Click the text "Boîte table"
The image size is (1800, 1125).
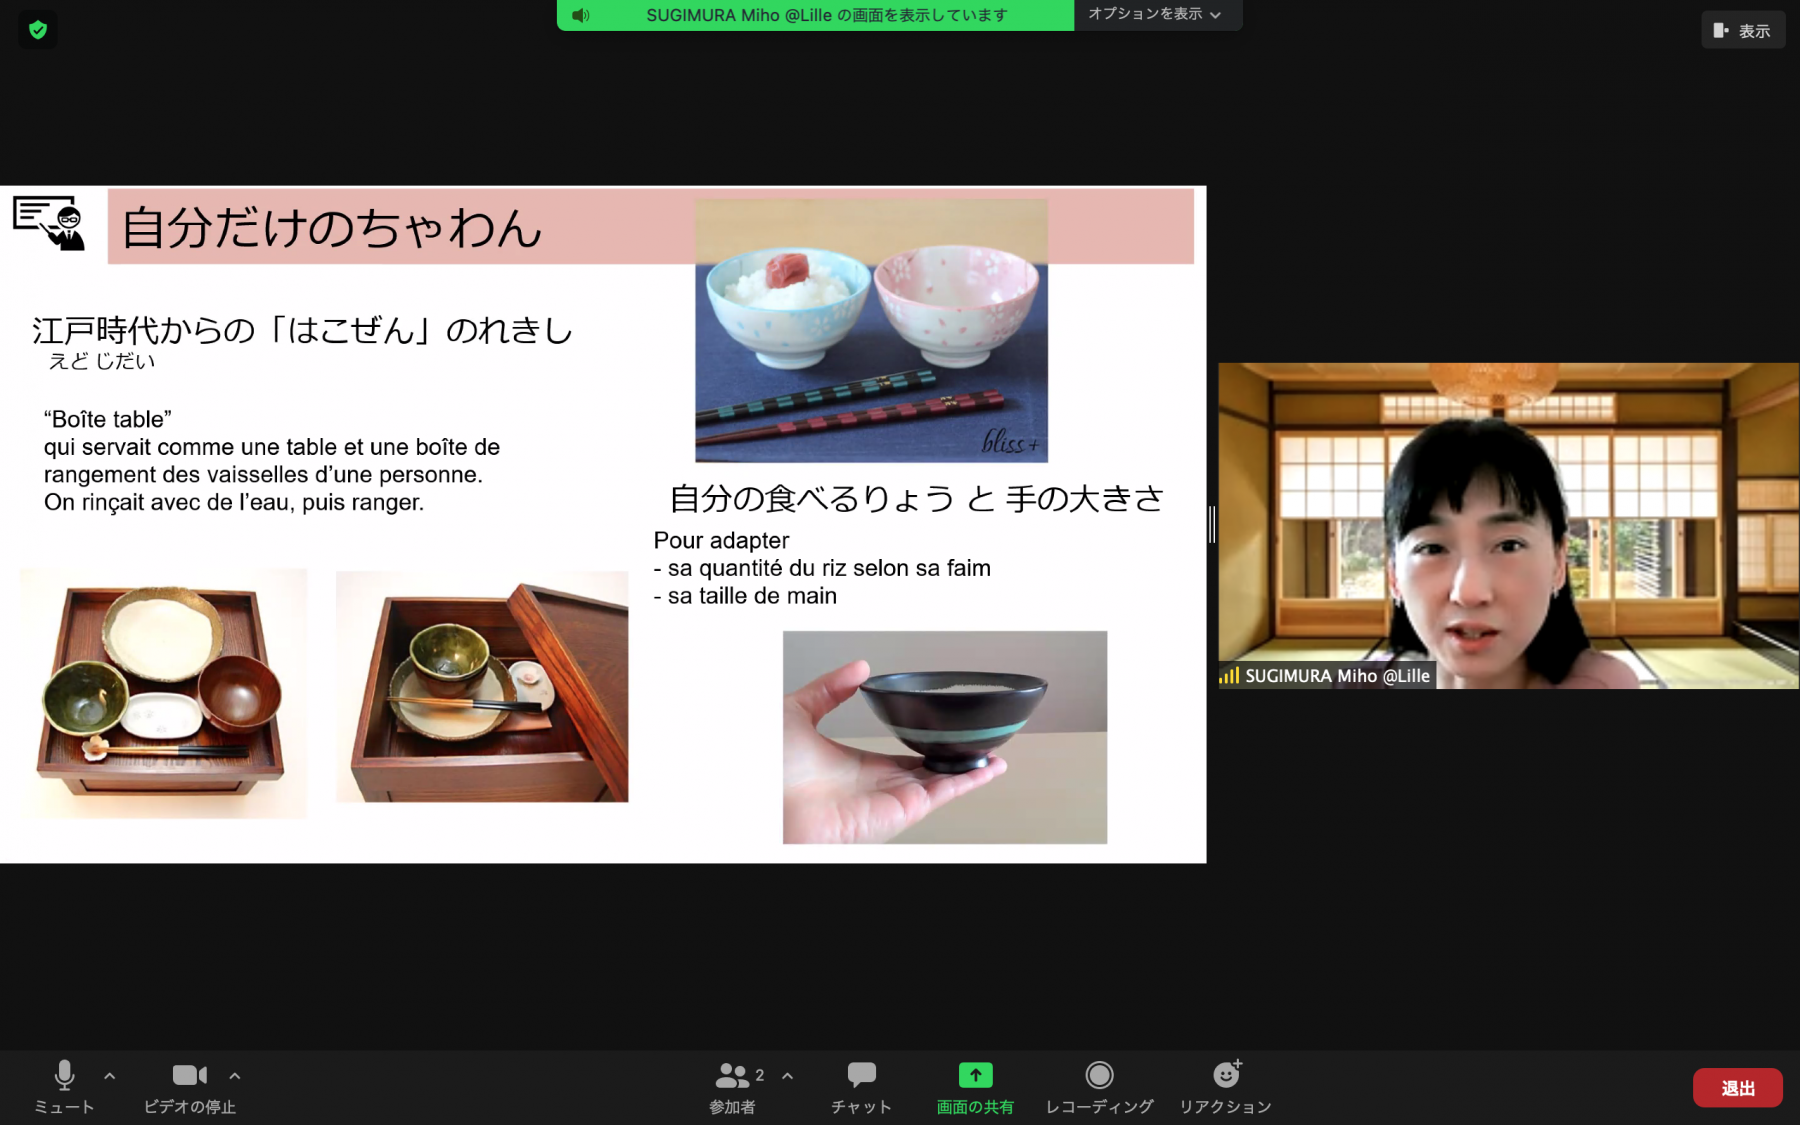tap(108, 419)
